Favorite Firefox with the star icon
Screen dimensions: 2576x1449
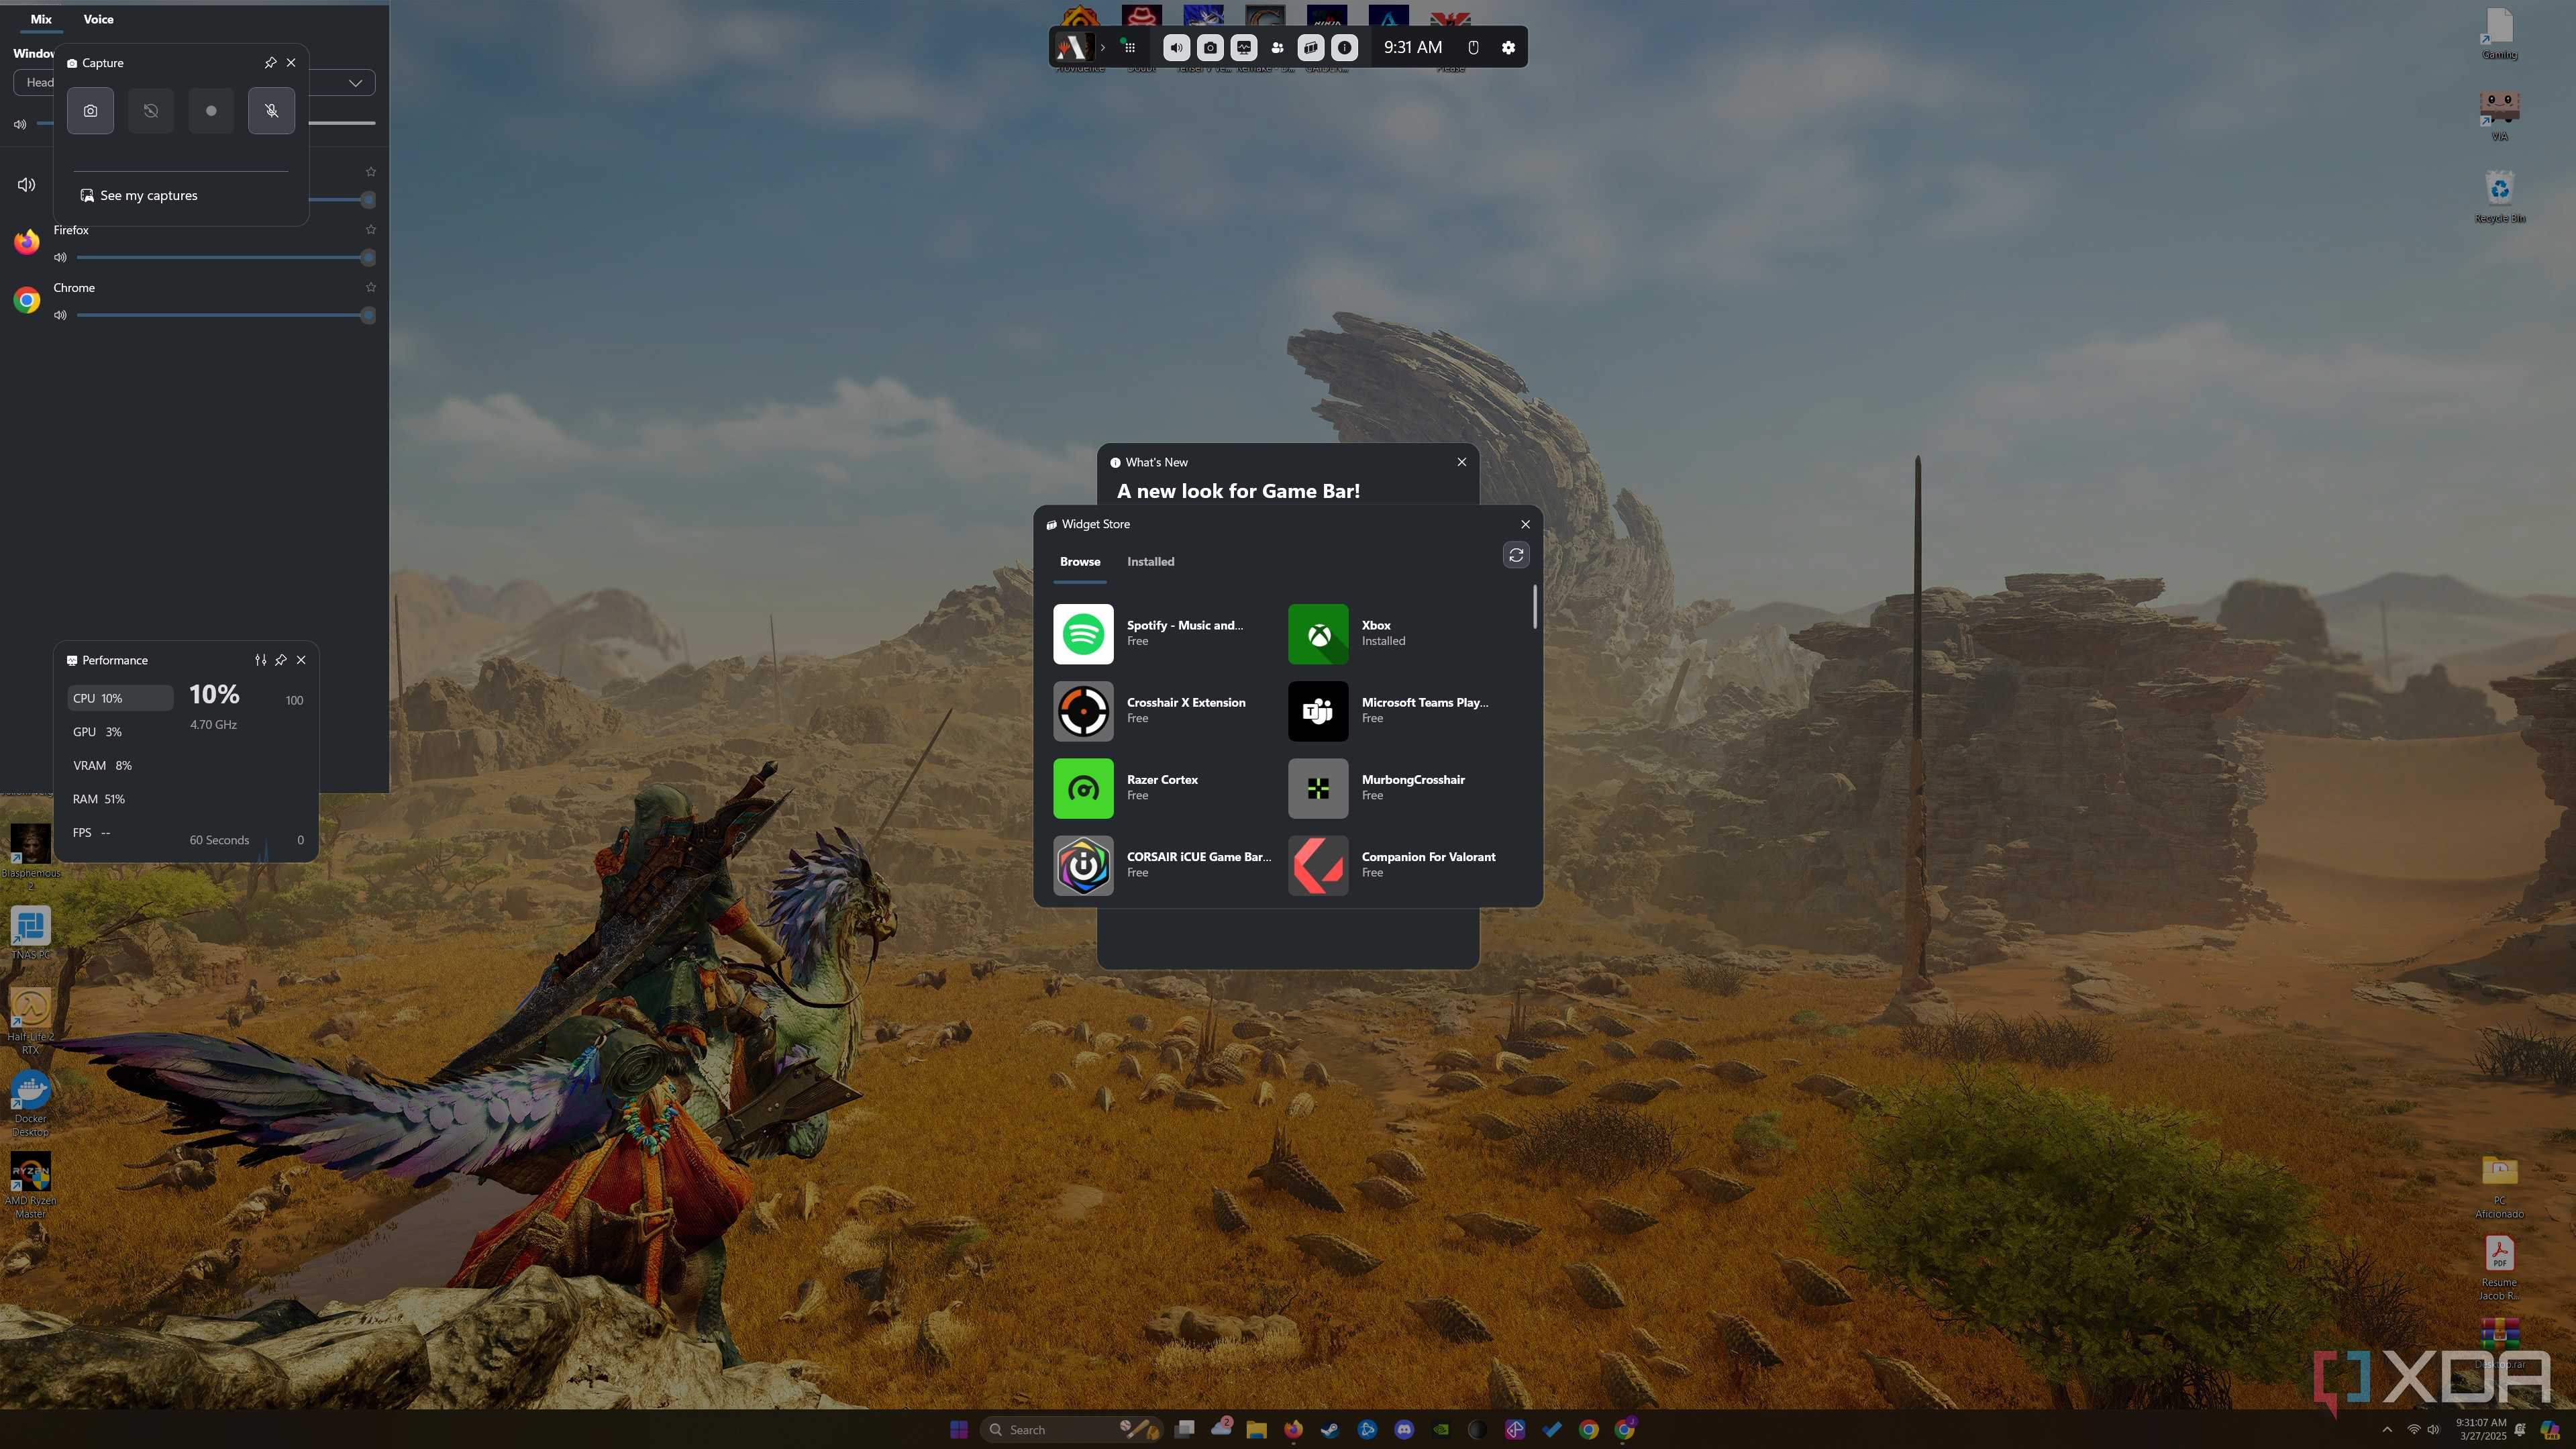[371, 229]
